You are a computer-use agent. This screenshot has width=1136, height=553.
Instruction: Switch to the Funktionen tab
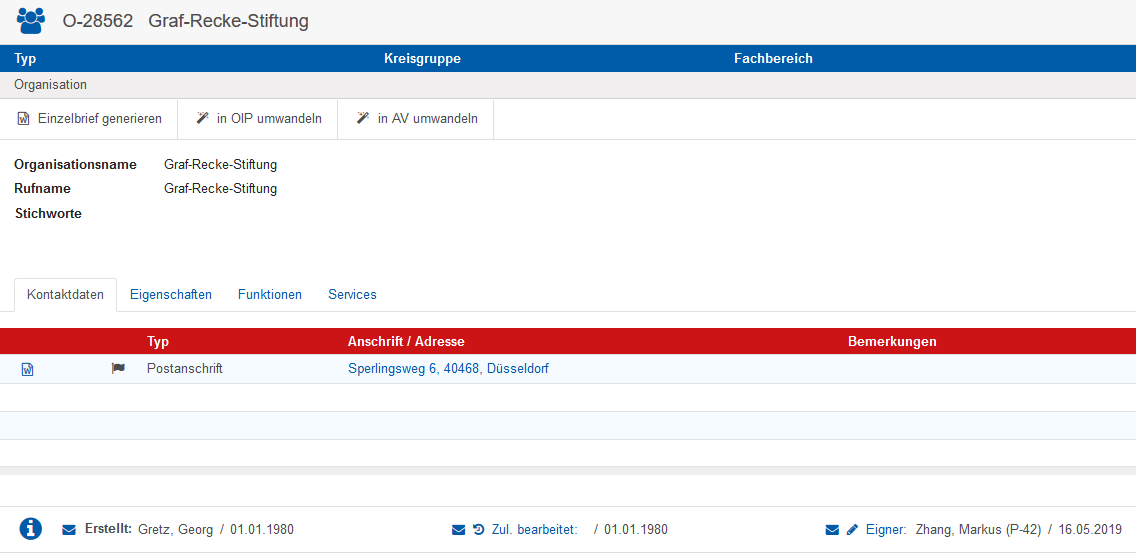(x=270, y=295)
